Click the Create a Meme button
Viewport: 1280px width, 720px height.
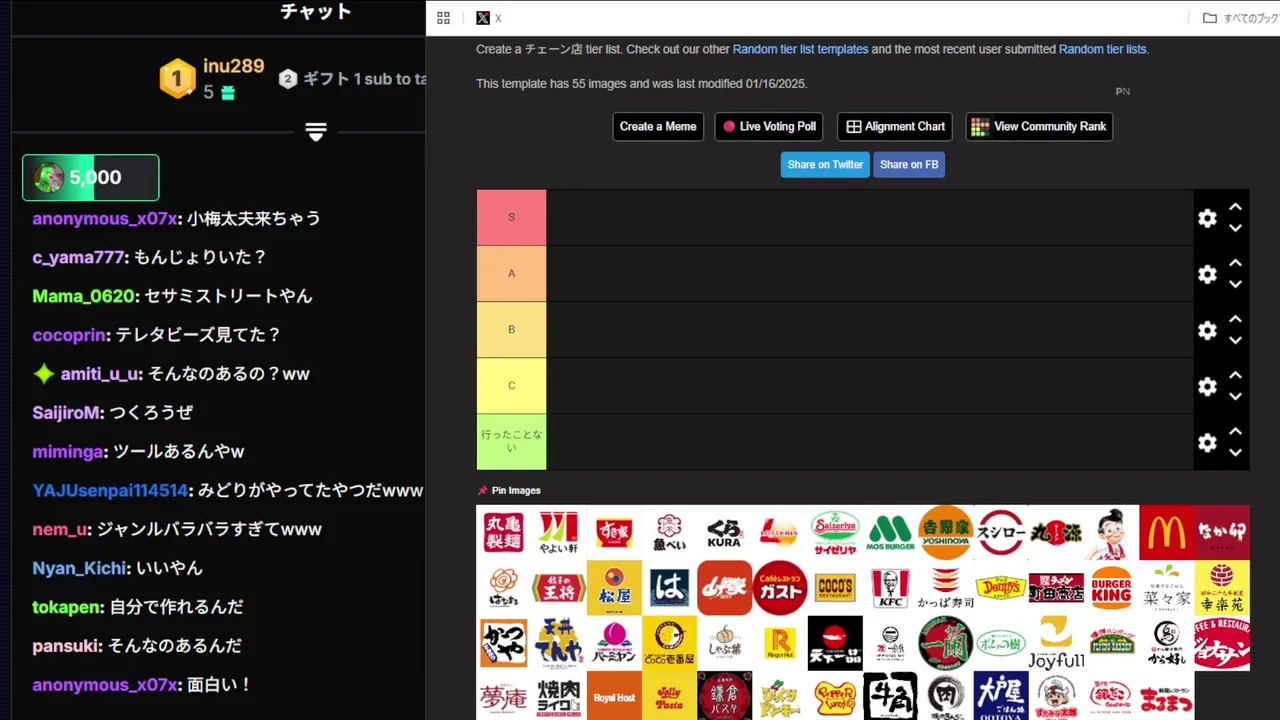tap(658, 127)
